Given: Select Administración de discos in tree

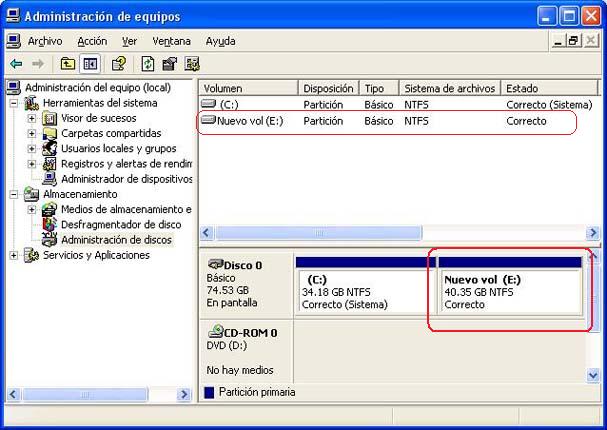Looking at the screenshot, I should tap(116, 240).
